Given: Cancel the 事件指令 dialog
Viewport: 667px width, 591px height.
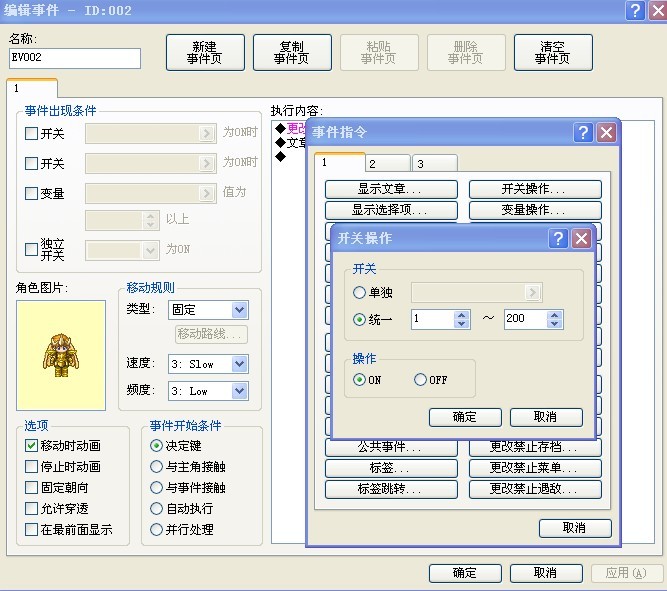Looking at the screenshot, I should click(575, 528).
